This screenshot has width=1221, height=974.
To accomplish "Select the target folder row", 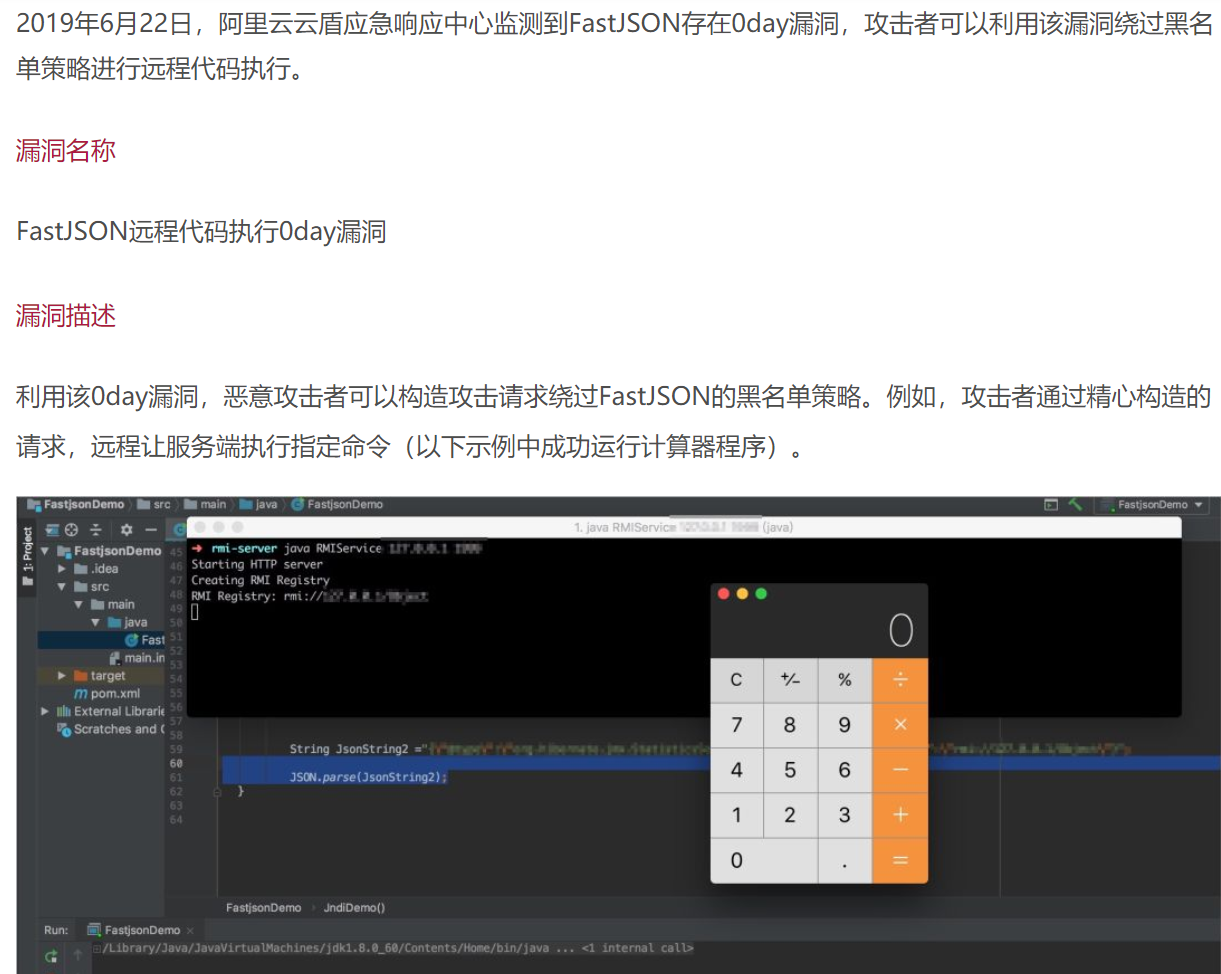I will pyautogui.click(x=101, y=676).
